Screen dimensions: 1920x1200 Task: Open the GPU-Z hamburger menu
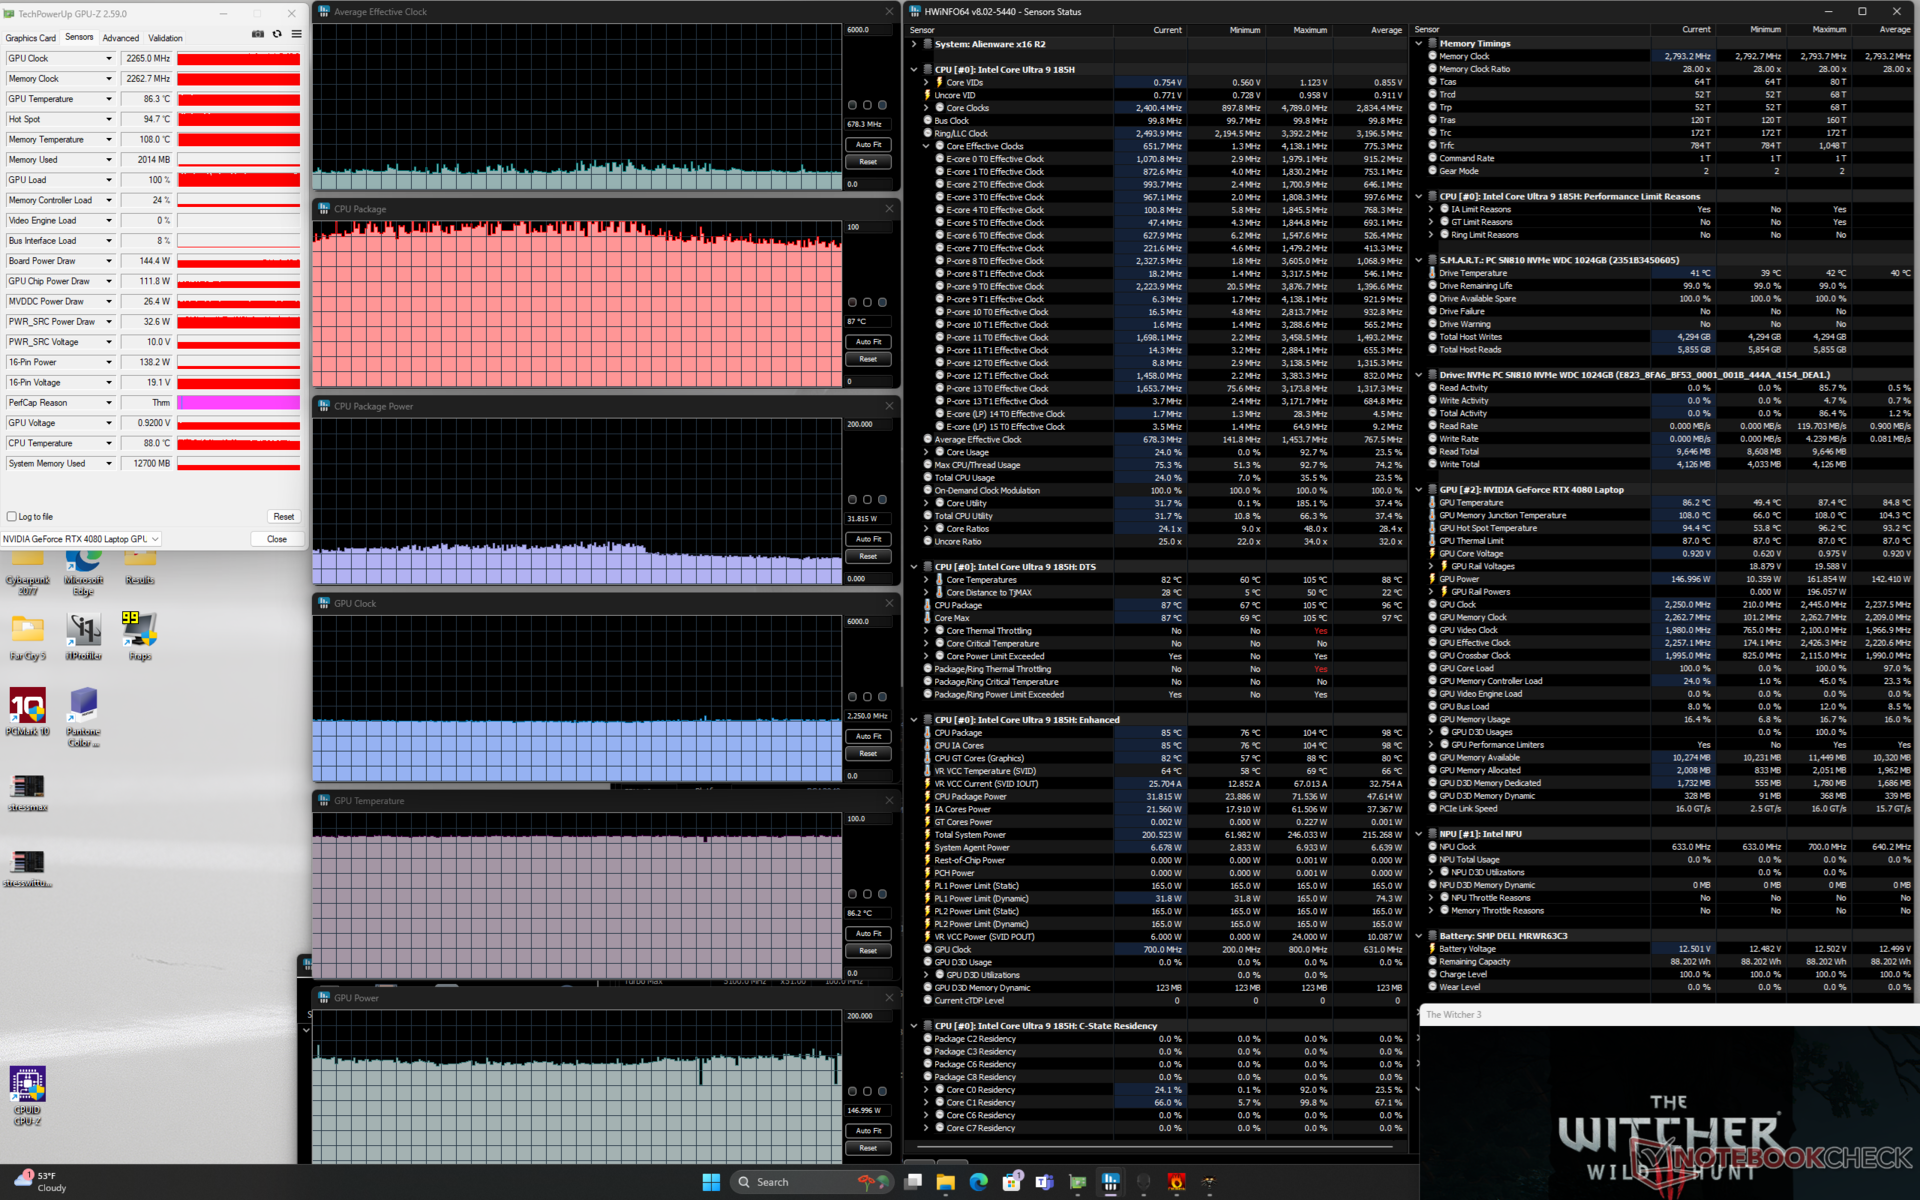tap(296, 34)
